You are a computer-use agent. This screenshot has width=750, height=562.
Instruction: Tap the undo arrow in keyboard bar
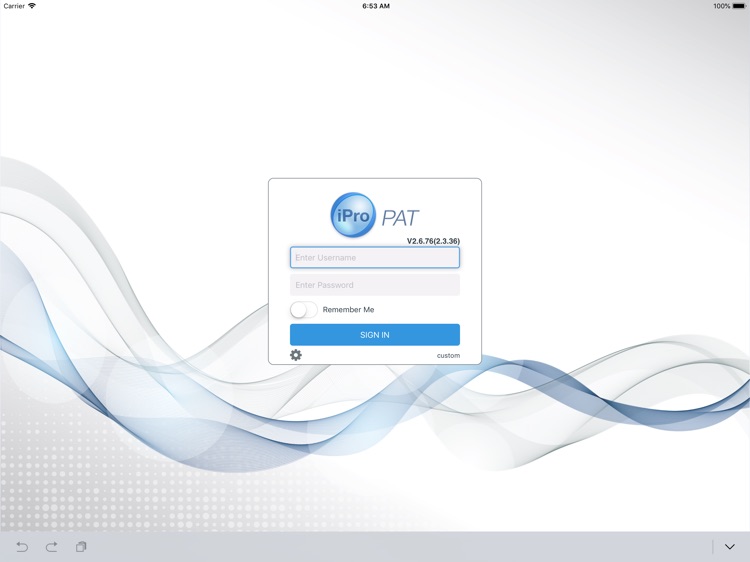coord(22,547)
